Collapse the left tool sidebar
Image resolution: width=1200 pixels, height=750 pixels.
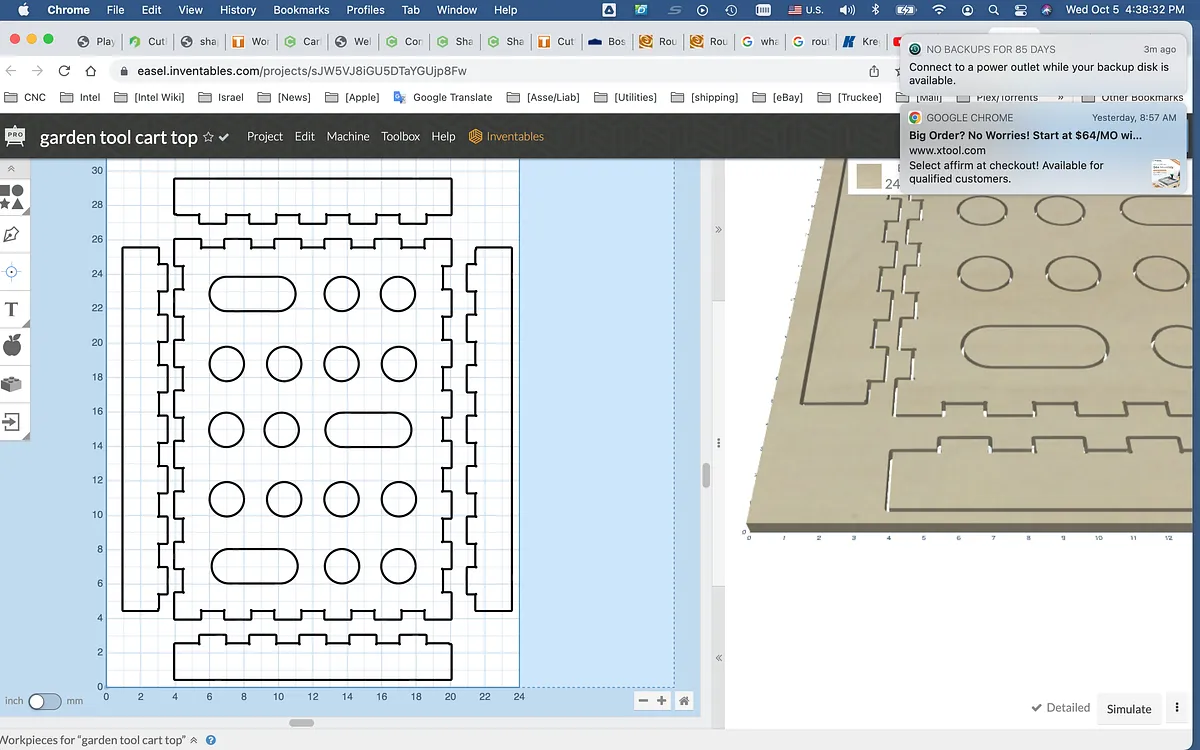12,170
